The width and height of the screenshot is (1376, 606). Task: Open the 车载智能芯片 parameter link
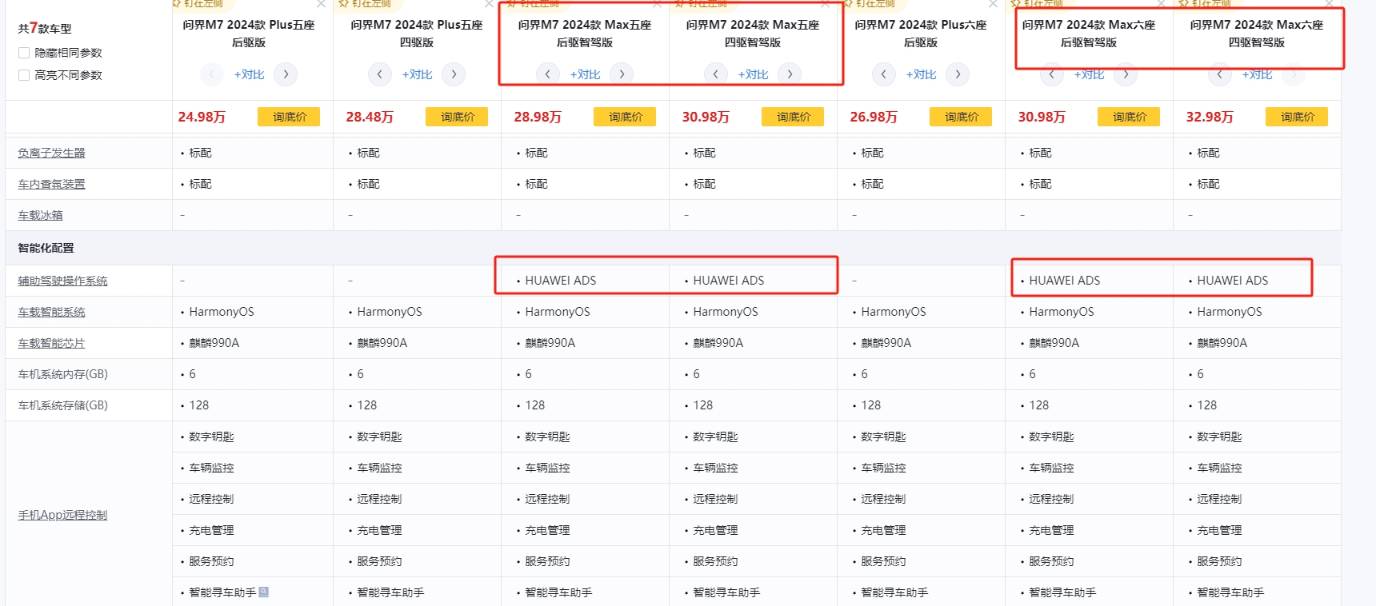point(52,343)
